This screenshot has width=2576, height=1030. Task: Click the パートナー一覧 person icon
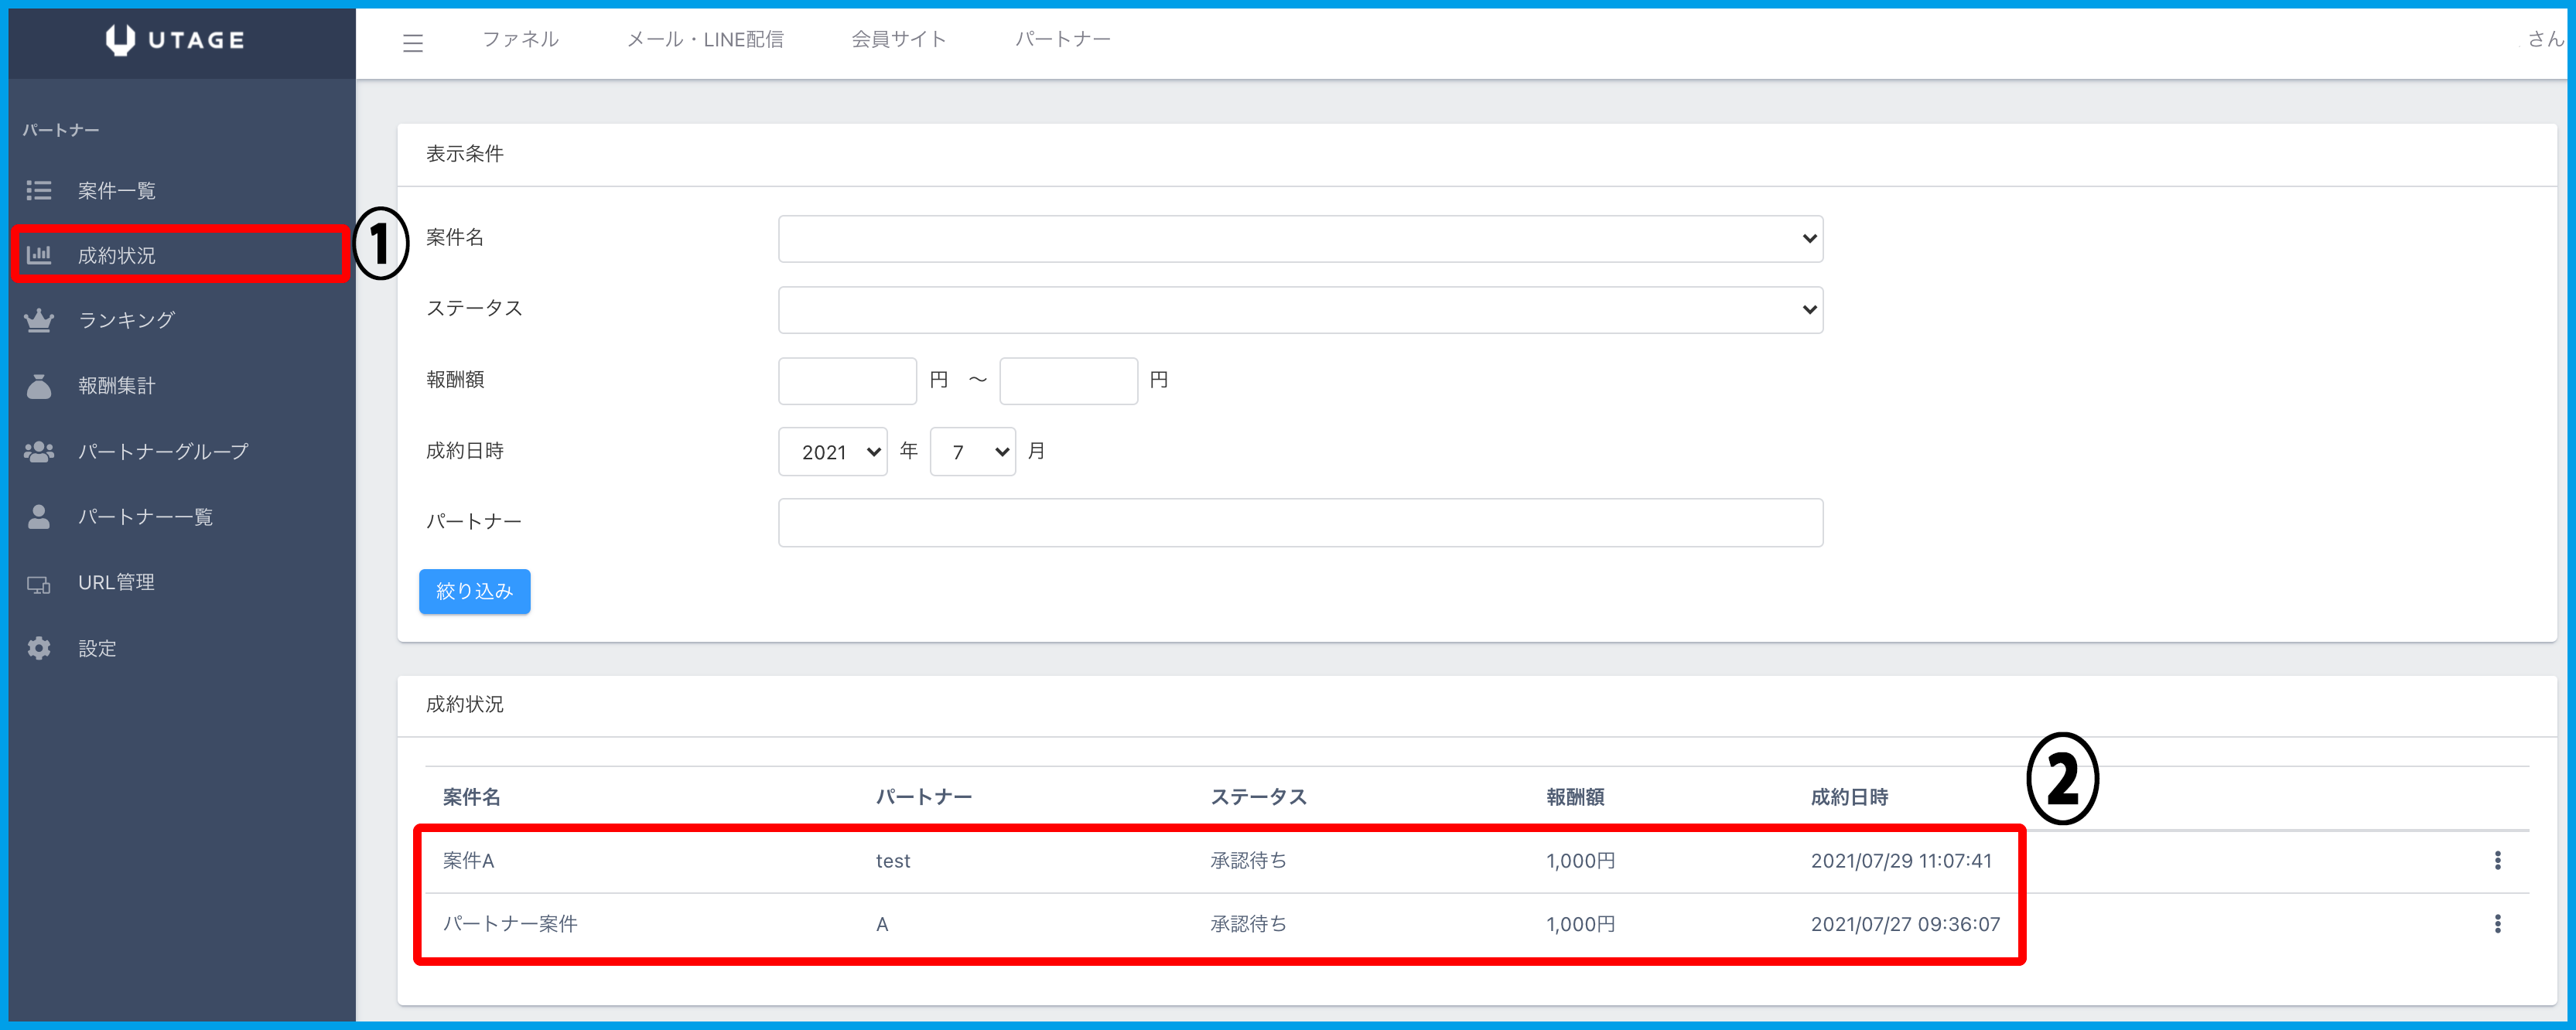39,517
